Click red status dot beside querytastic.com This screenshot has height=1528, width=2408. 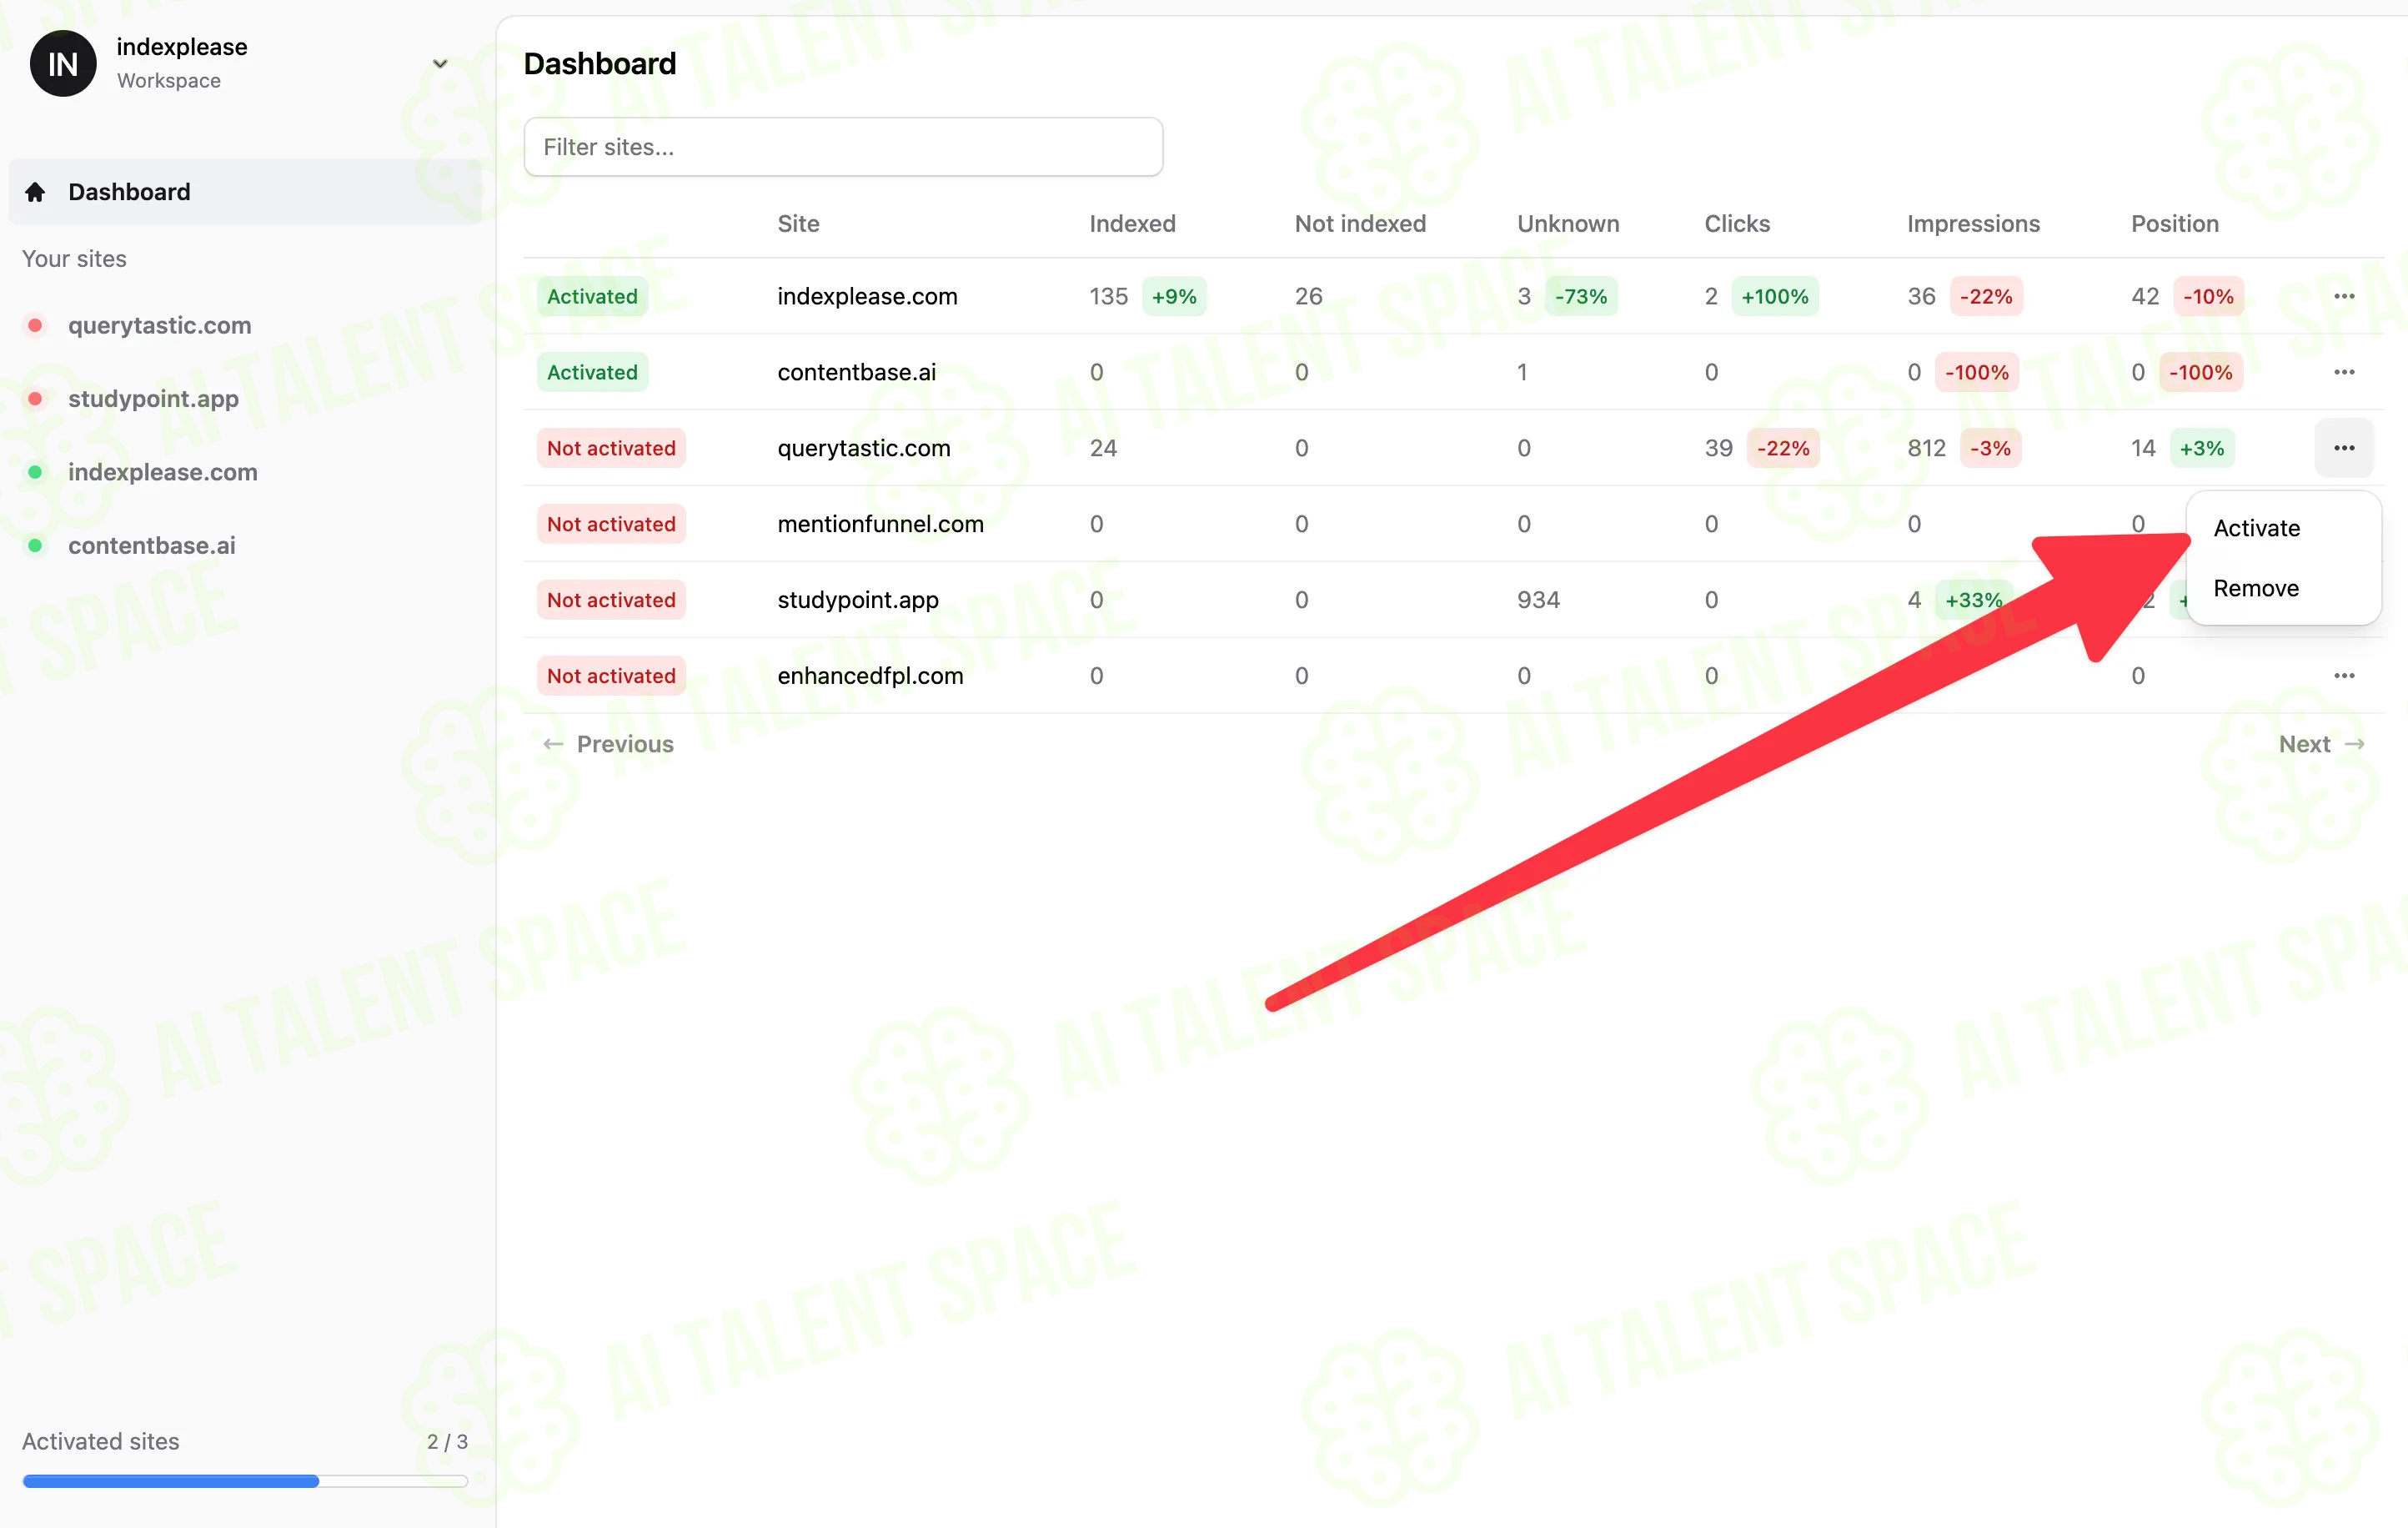(35, 326)
